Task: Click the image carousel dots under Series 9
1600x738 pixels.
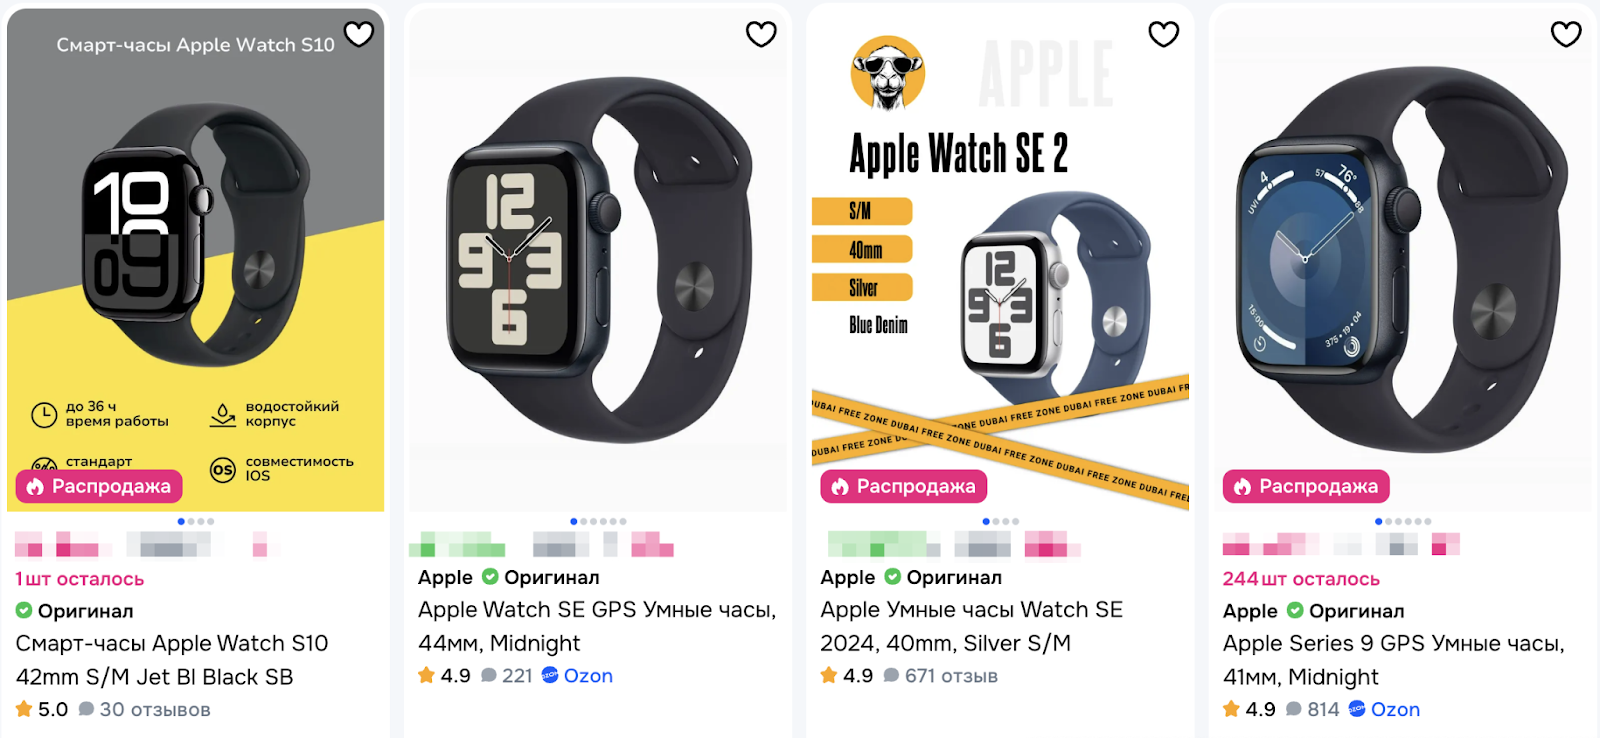Action: (1403, 521)
